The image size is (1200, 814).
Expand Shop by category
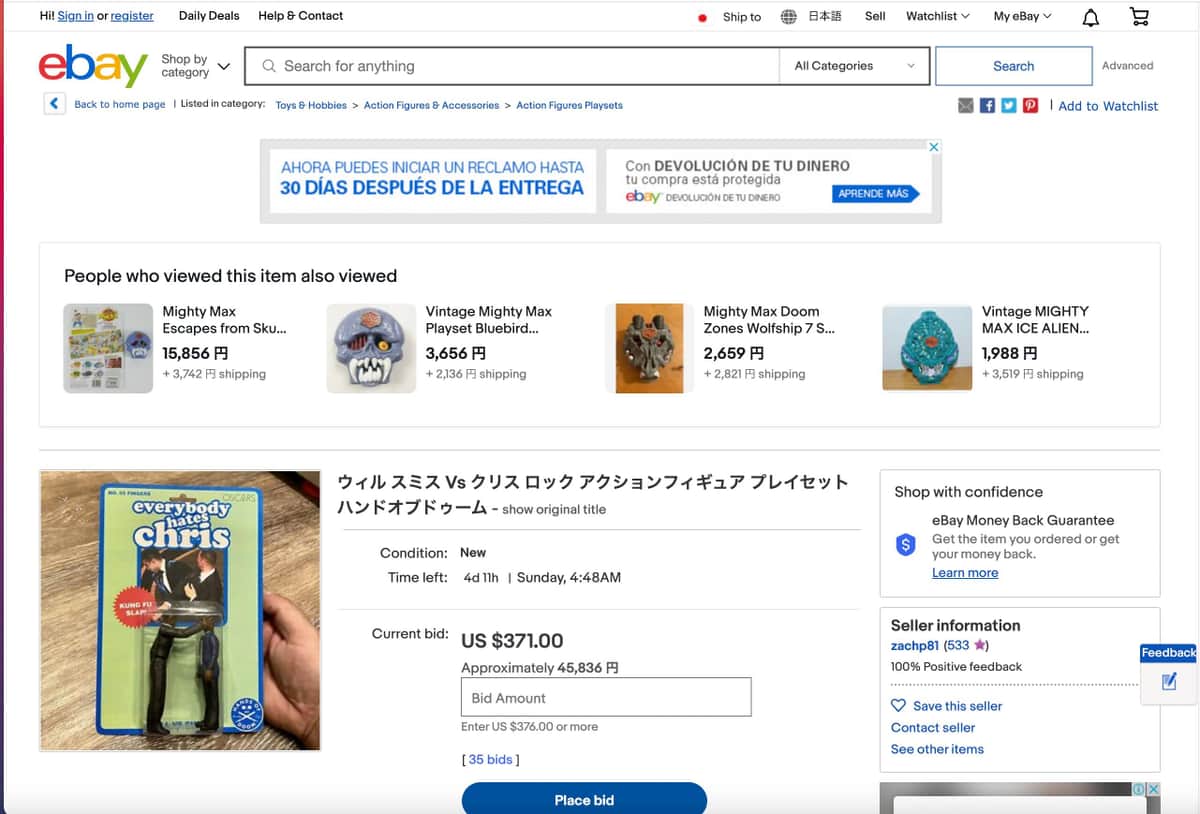(x=196, y=66)
